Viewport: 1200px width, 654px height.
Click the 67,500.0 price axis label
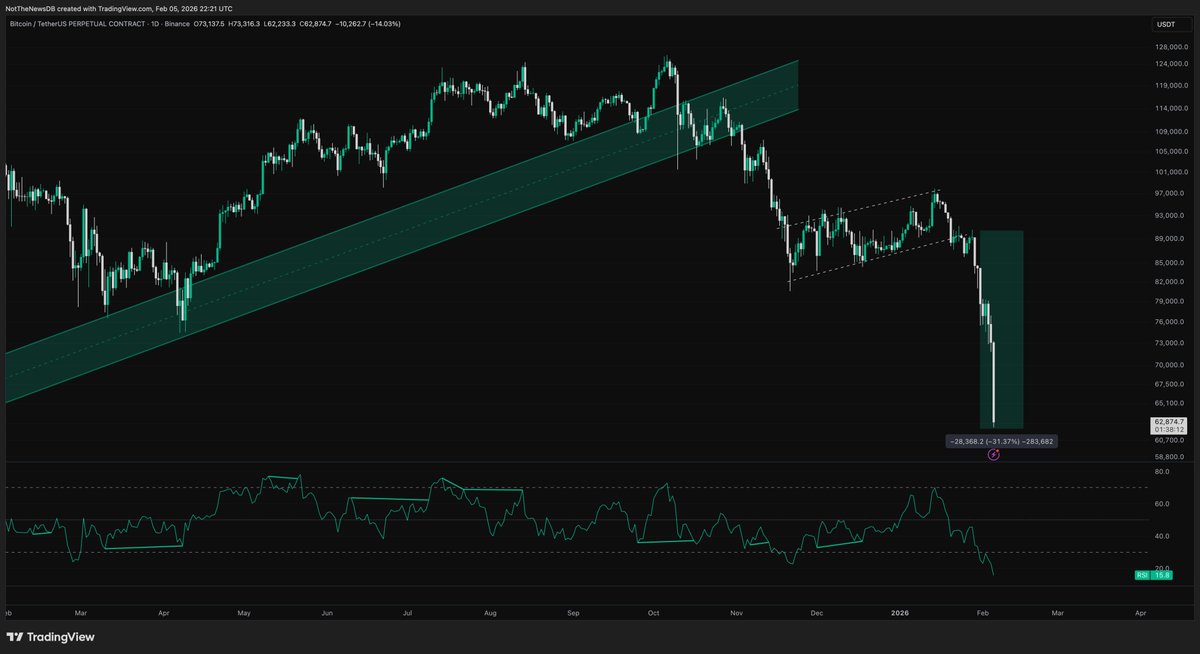point(1169,384)
